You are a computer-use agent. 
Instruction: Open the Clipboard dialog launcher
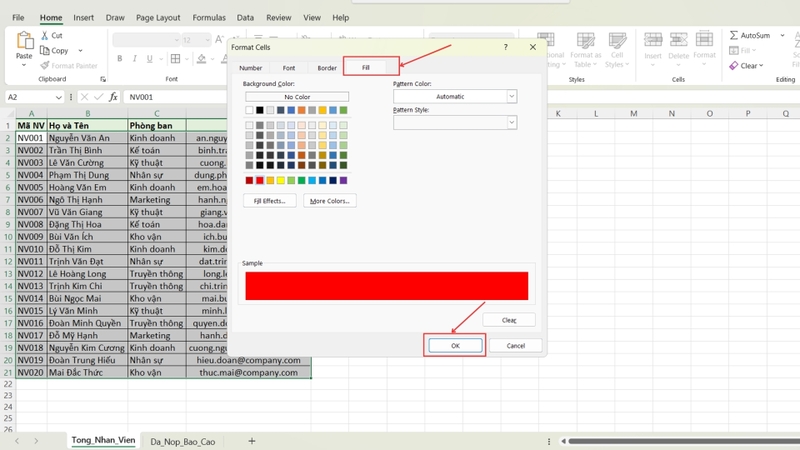103,79
